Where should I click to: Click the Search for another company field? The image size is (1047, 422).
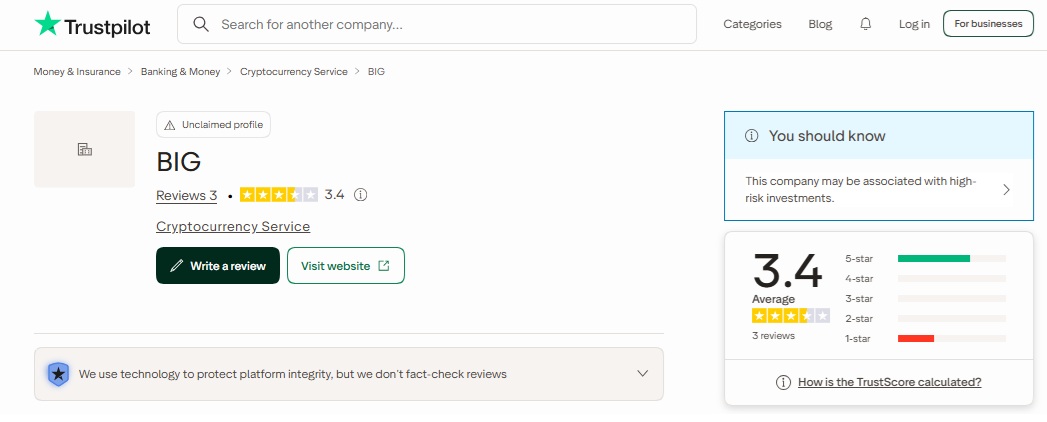pyautogui.click(x=437, y=24)
